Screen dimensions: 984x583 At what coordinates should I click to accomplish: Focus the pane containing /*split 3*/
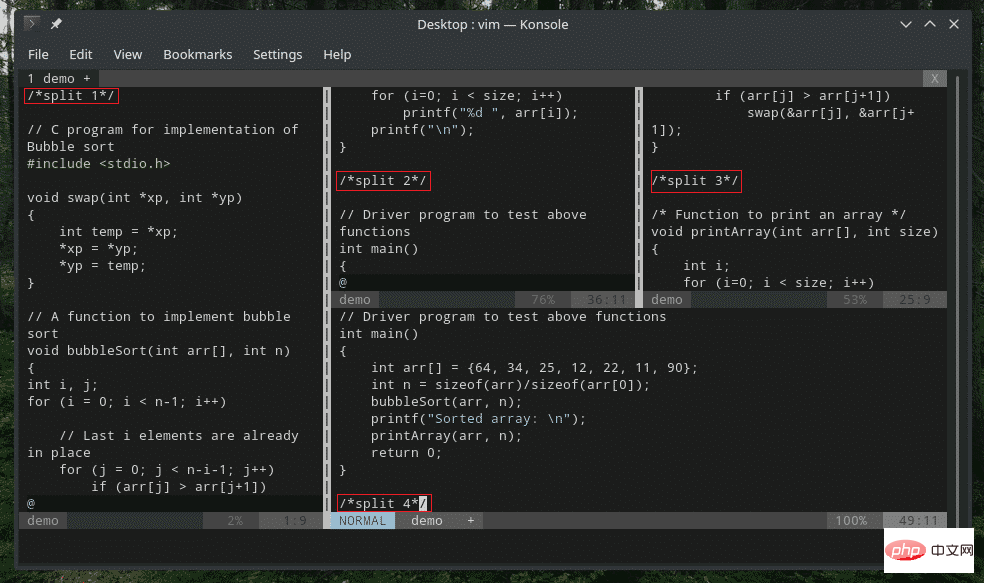pyautogui.click(x=695, y=181)
